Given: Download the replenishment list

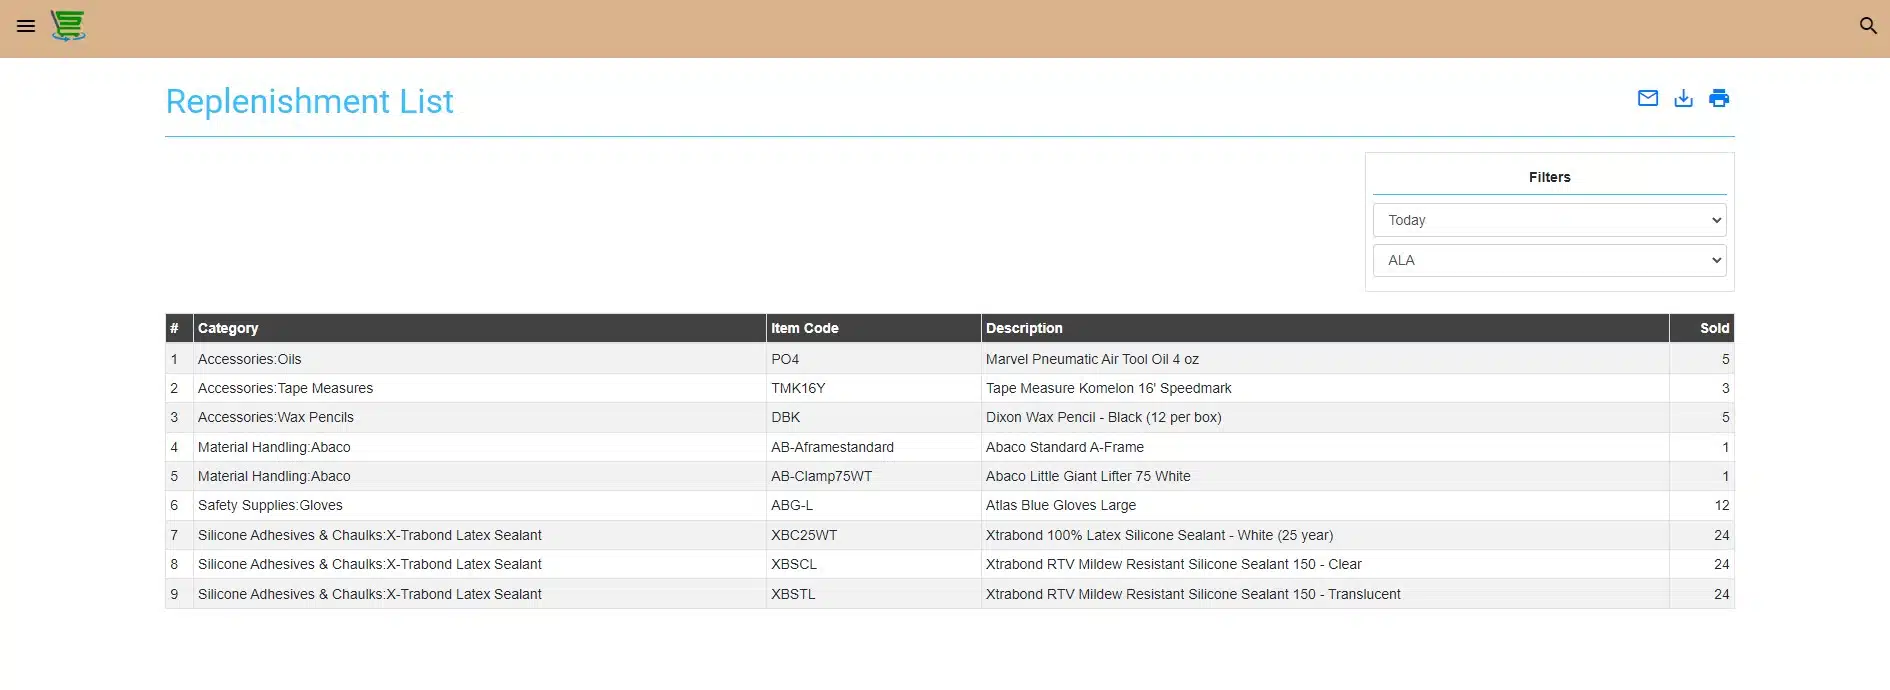Looking at the screenshot, I should pos(1683,98).
